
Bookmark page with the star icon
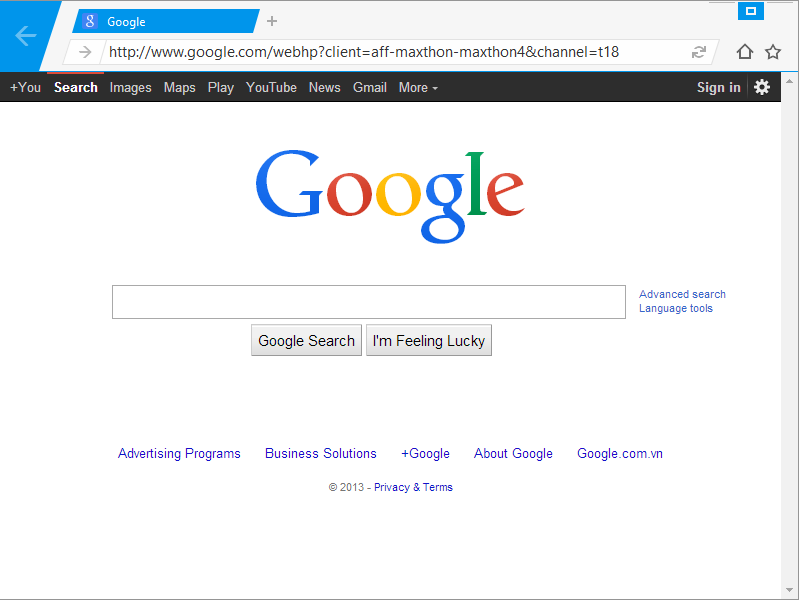[x=773, y=51]
